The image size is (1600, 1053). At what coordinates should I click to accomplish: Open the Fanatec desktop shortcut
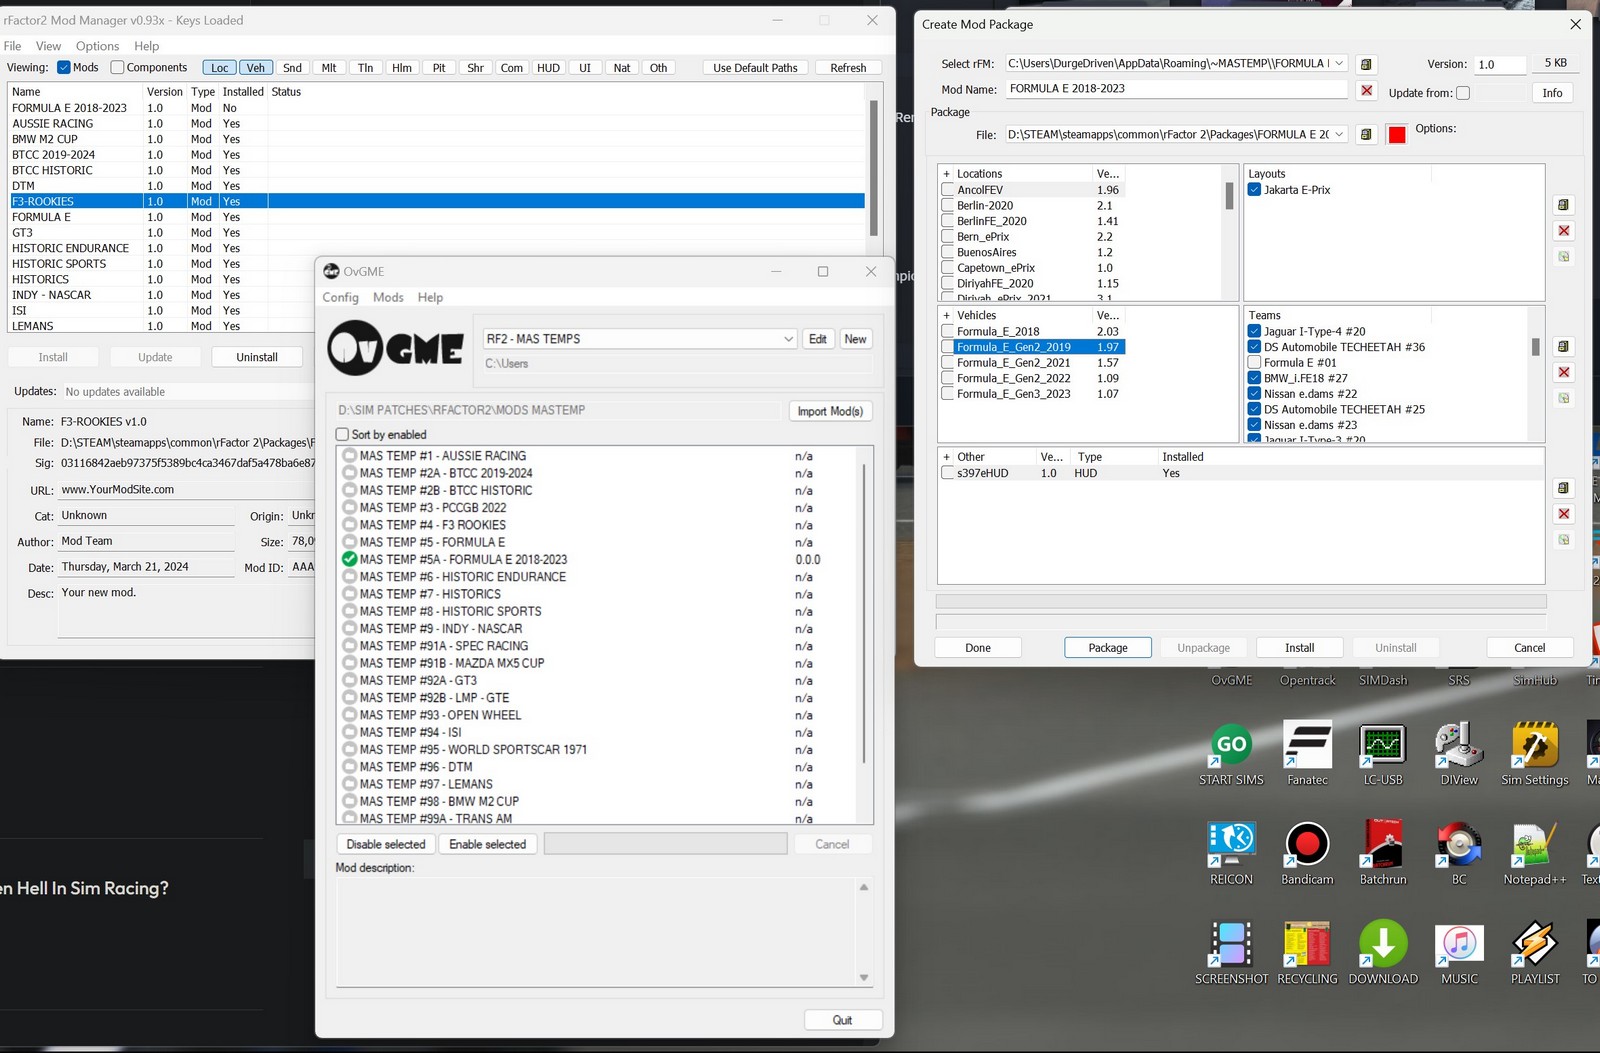coord(1307,753)
